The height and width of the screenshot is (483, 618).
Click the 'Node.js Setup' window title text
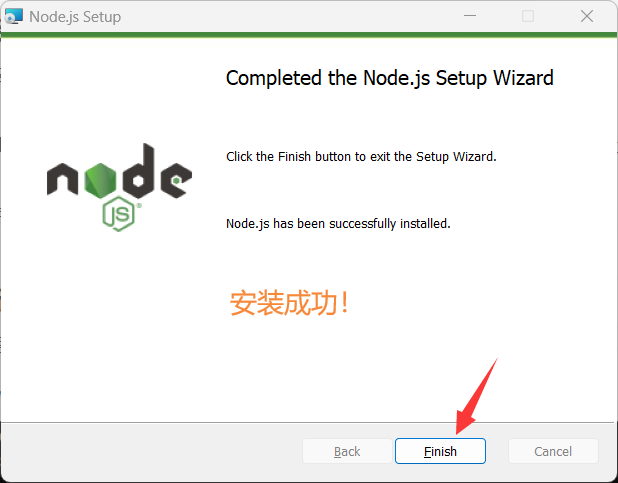pos(75,17)
